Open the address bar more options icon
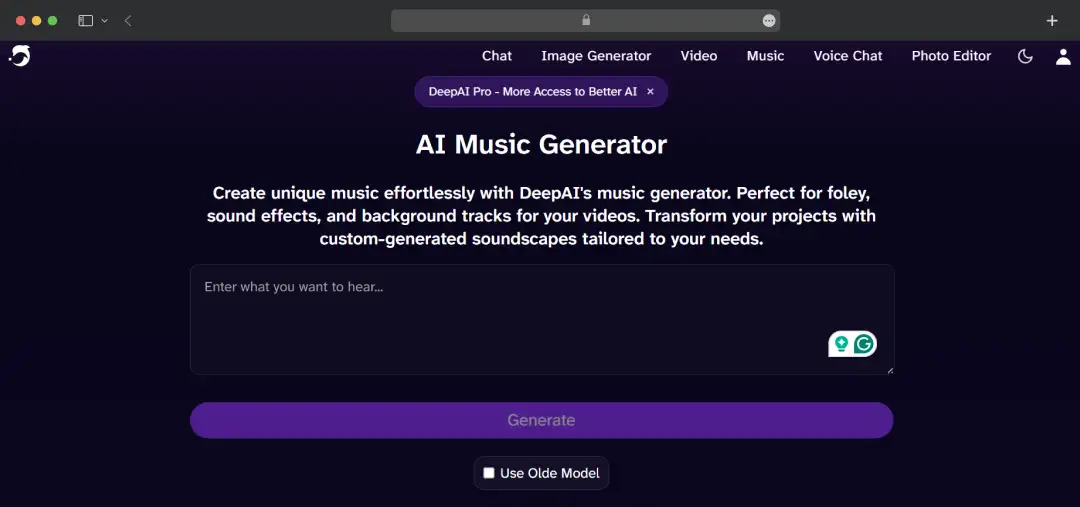Screen dimensions: 1080x507 click(x=769, y=21)
